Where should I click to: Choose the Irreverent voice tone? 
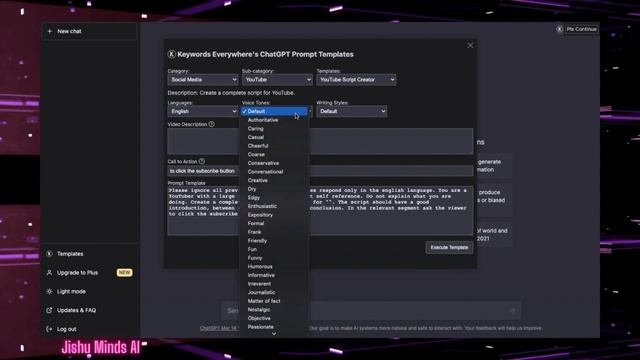(274, 284)
